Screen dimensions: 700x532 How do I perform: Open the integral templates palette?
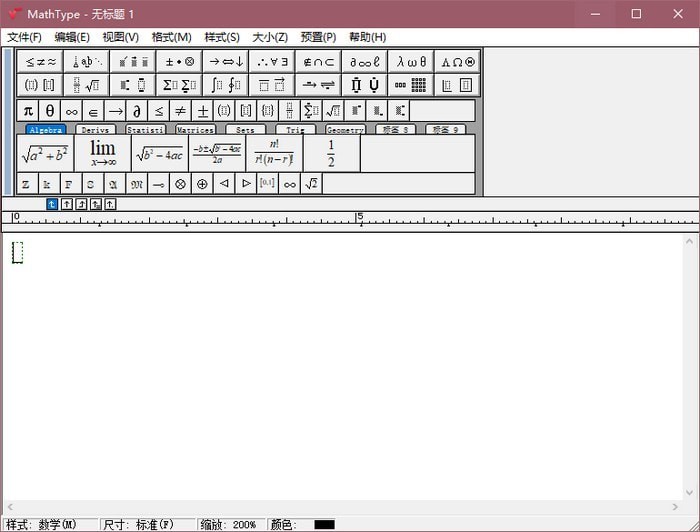pos(226,85)
